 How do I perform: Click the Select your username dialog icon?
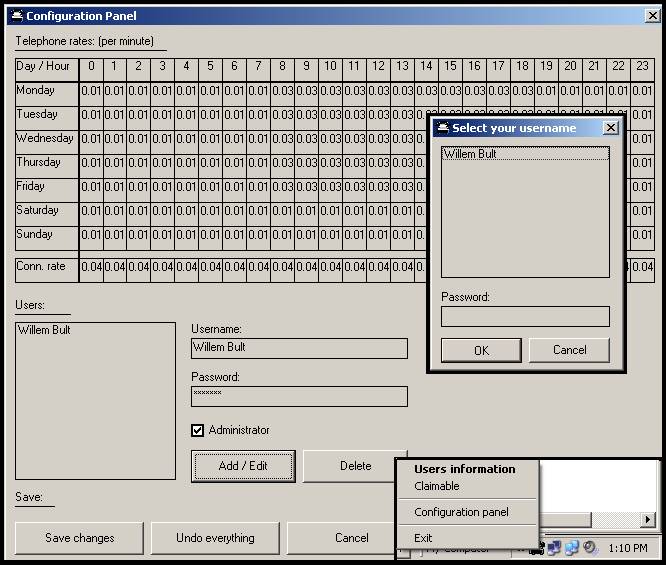tap(441, 128)
